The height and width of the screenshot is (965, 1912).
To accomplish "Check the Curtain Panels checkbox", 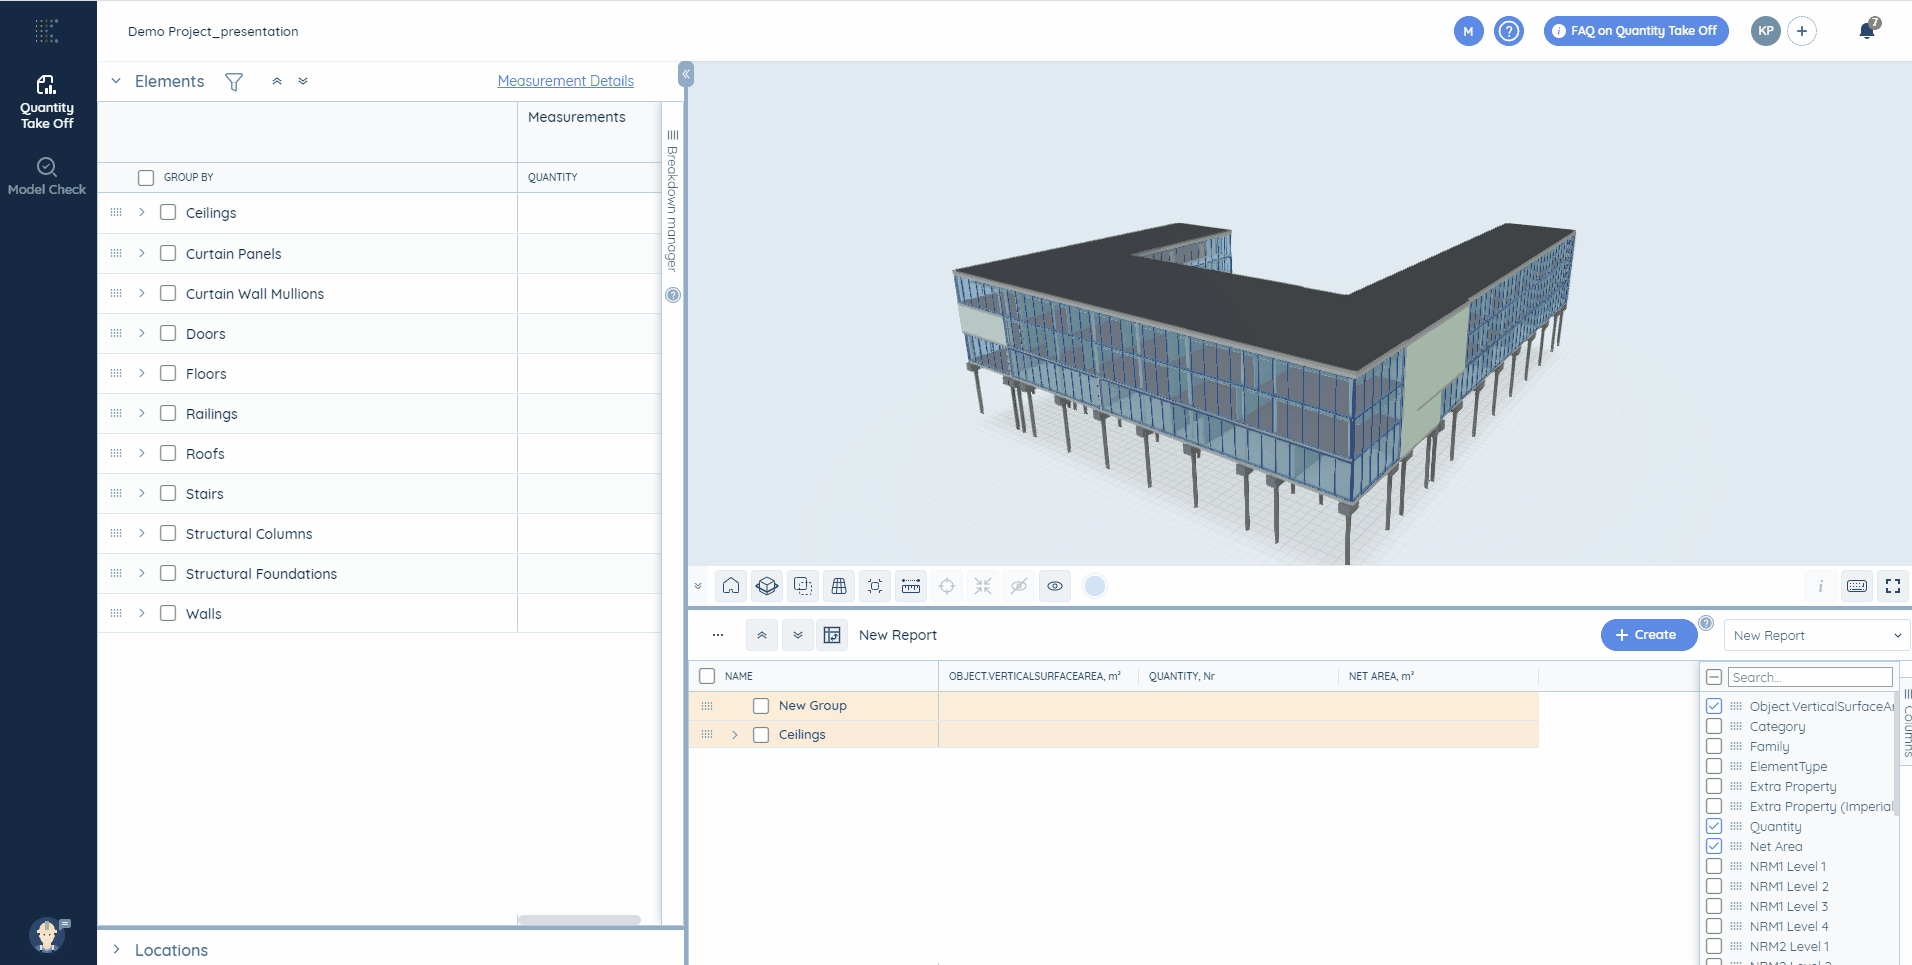I will (168, 253).
